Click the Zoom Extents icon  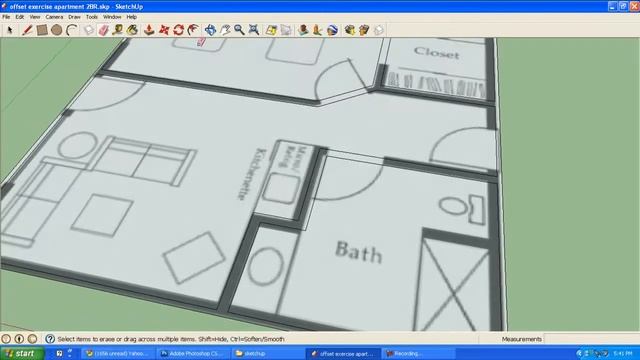click(254, 30)
